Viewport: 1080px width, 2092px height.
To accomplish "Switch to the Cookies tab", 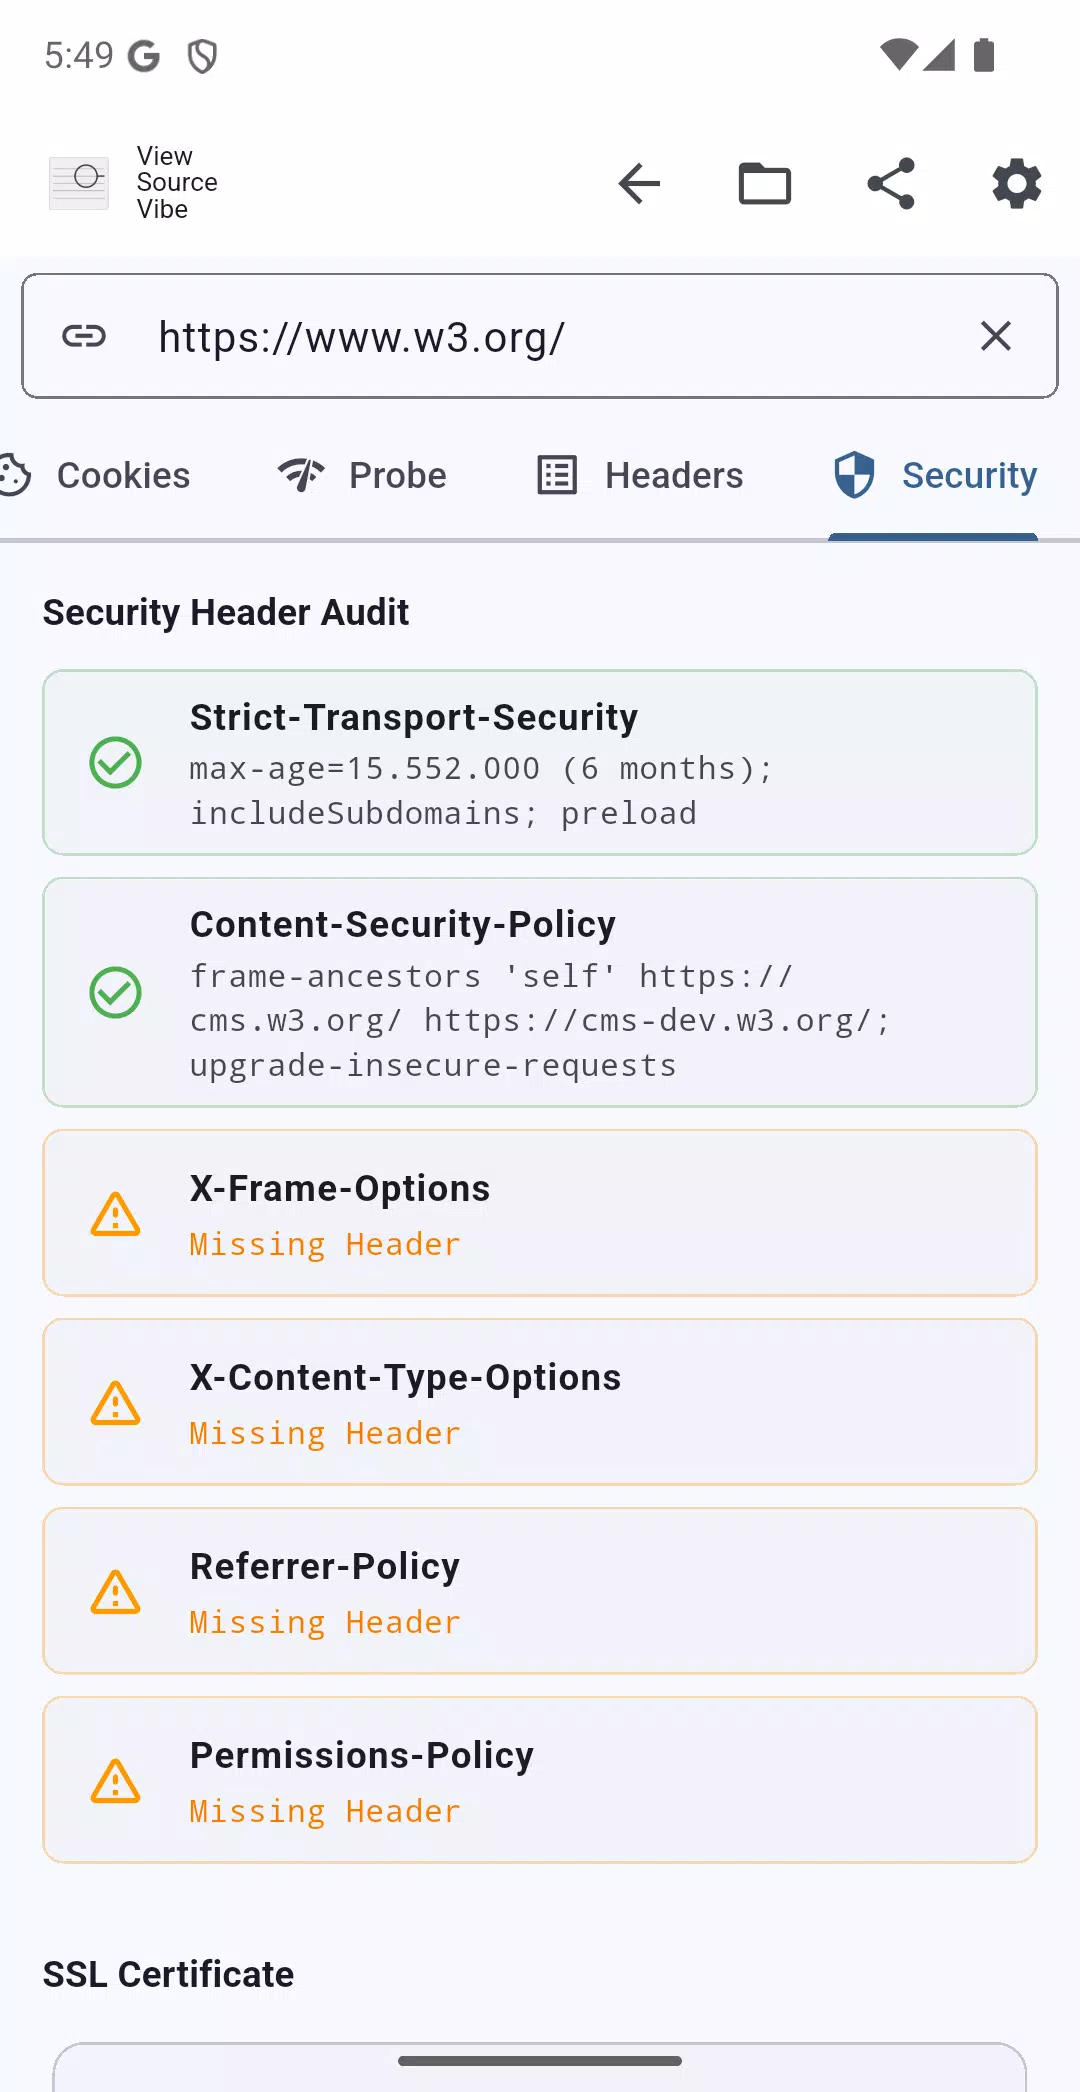I will point(96,476).
